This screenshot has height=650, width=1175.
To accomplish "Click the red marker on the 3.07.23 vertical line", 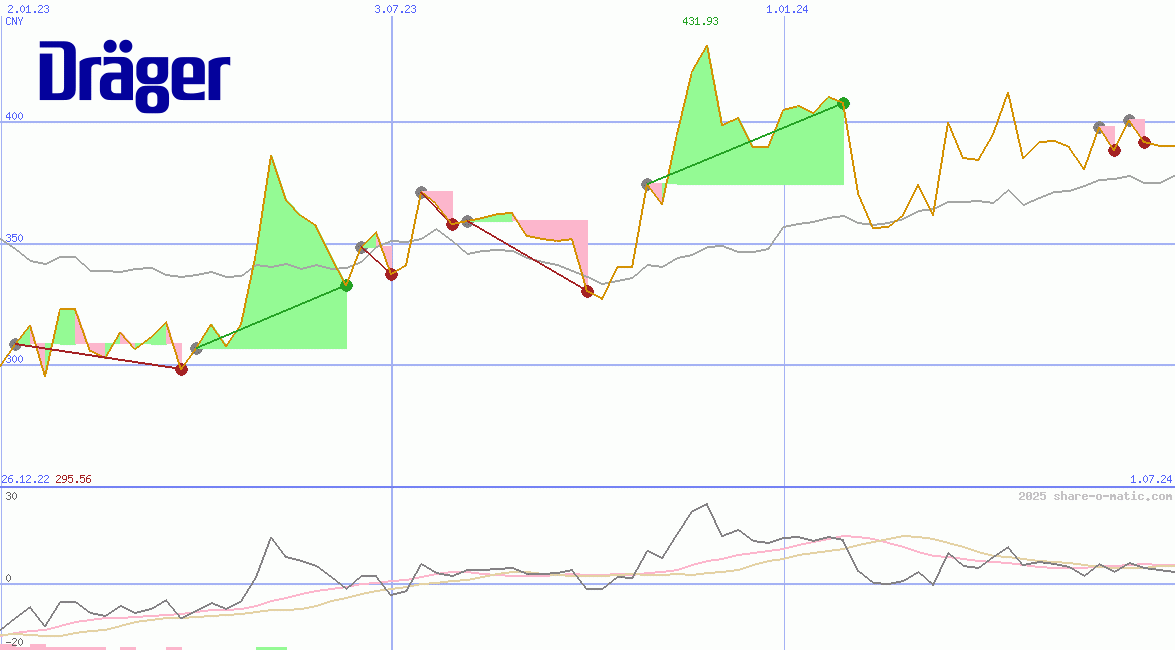I will (x=391, y=274).
